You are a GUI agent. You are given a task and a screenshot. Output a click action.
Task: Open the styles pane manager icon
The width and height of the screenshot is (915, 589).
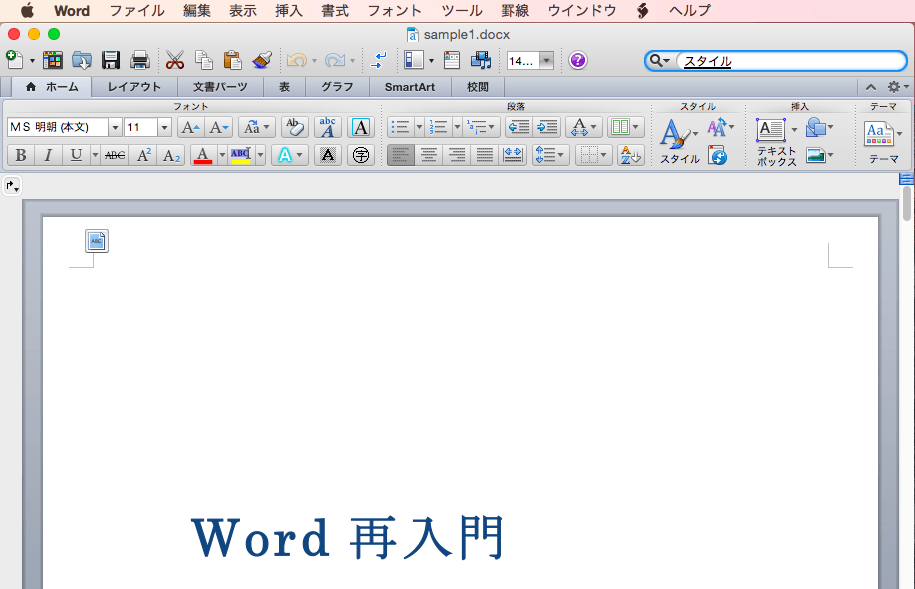tap(718, 155)
